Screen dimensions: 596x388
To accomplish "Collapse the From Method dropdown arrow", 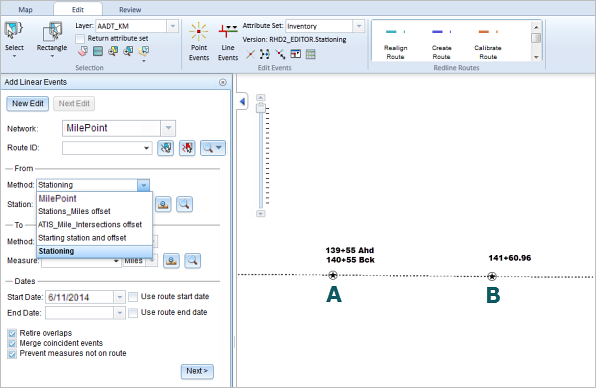I will point(143,185).
